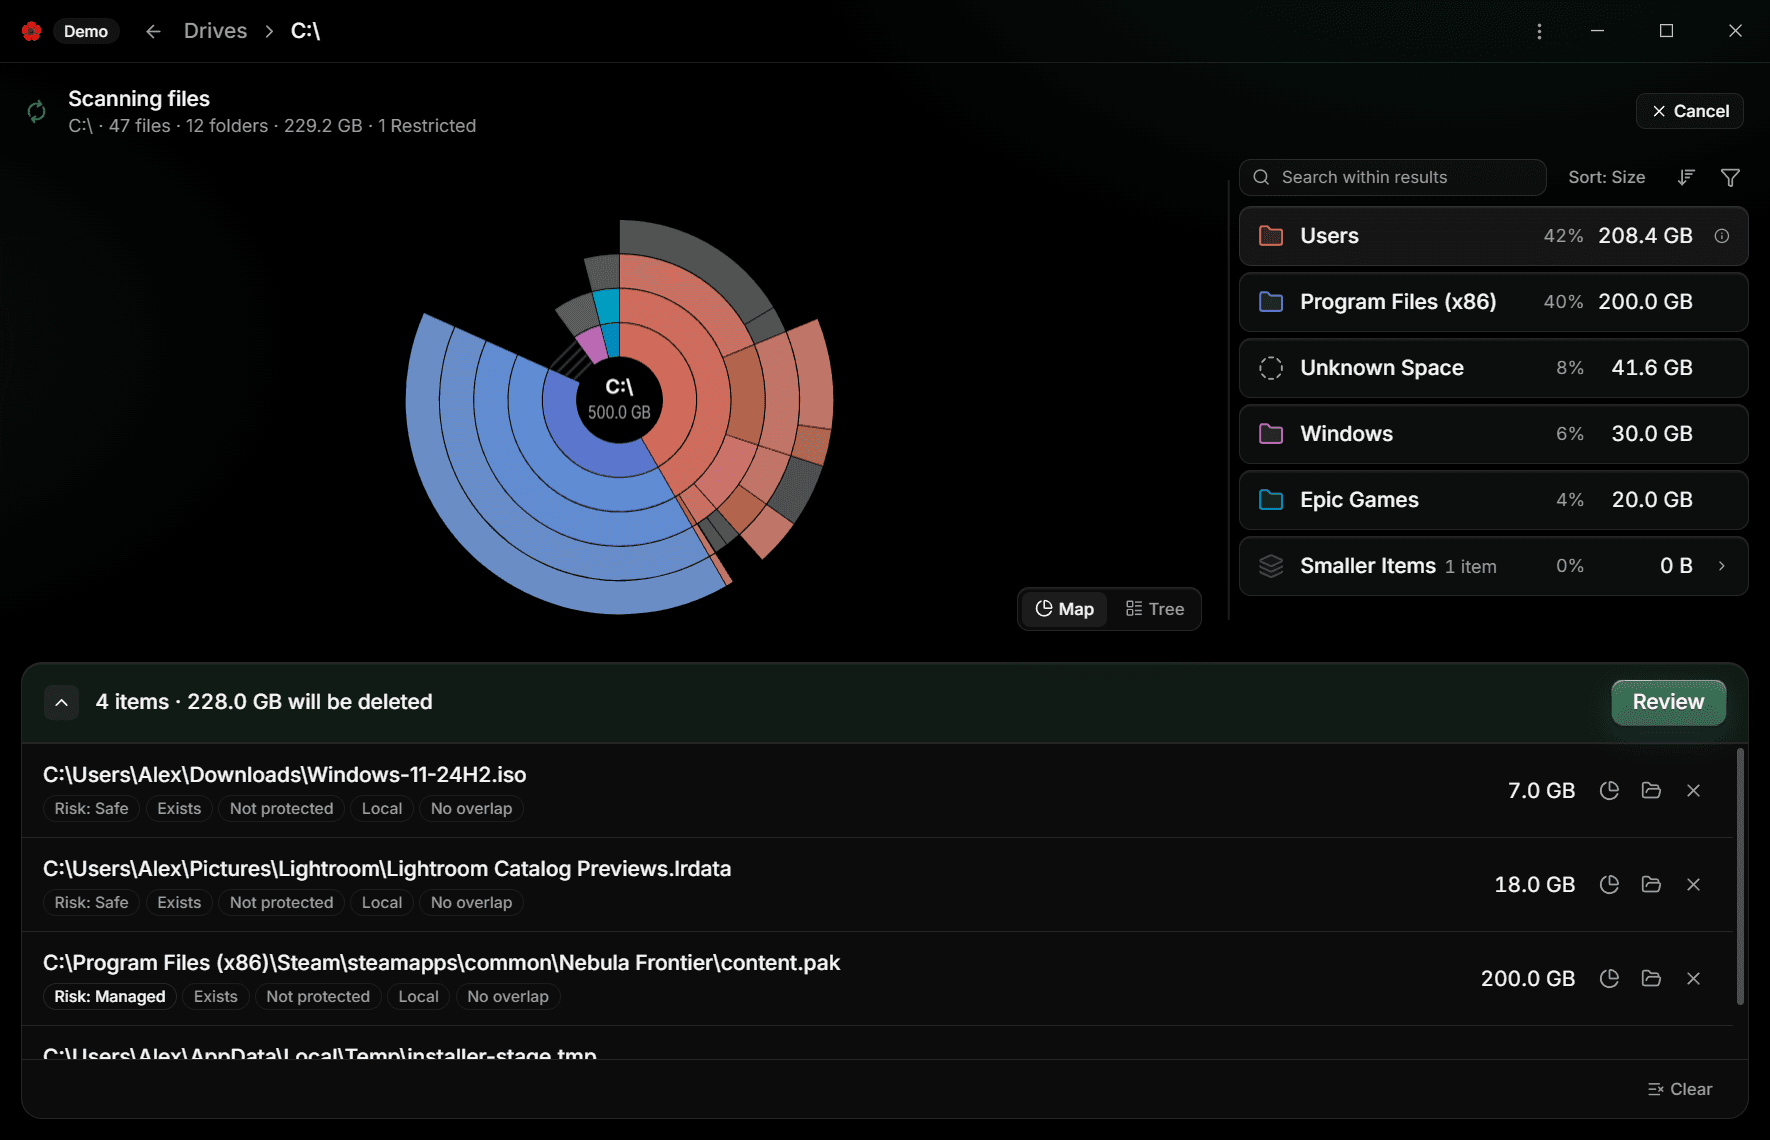Click the info icon on the Users row
Image resolution: width=1770 pixels, height=1140 pixels.
1722,236
